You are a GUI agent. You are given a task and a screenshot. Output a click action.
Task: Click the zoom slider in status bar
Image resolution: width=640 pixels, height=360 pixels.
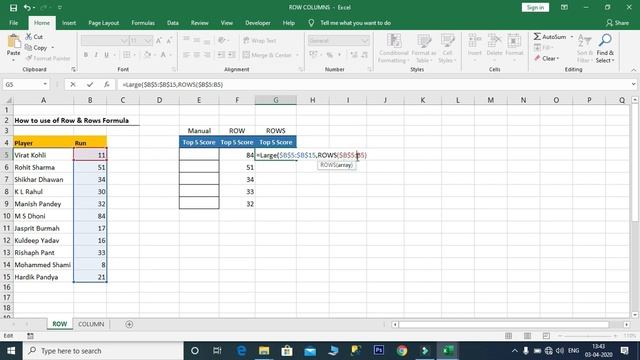pos(587,336)
